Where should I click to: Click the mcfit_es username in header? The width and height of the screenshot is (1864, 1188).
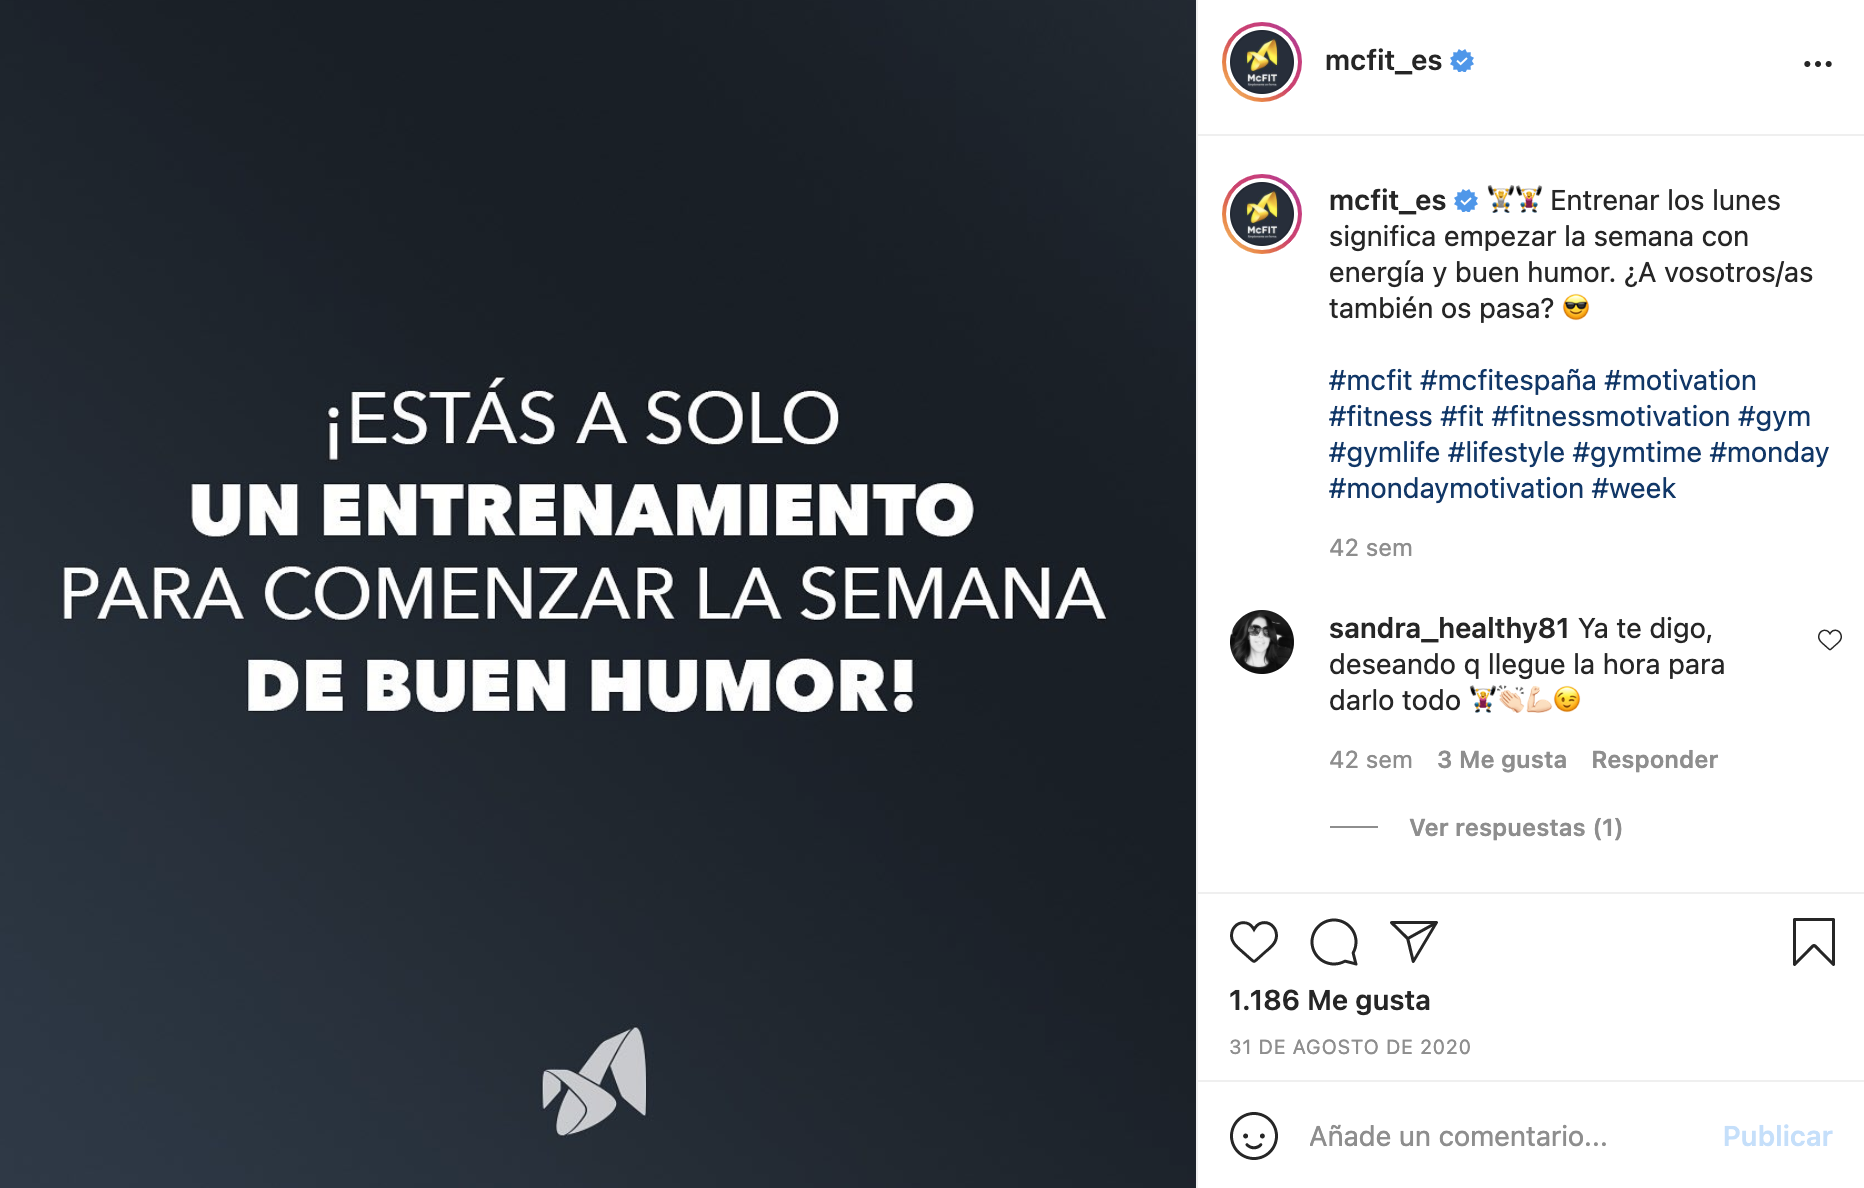(x=1383, y=61)
